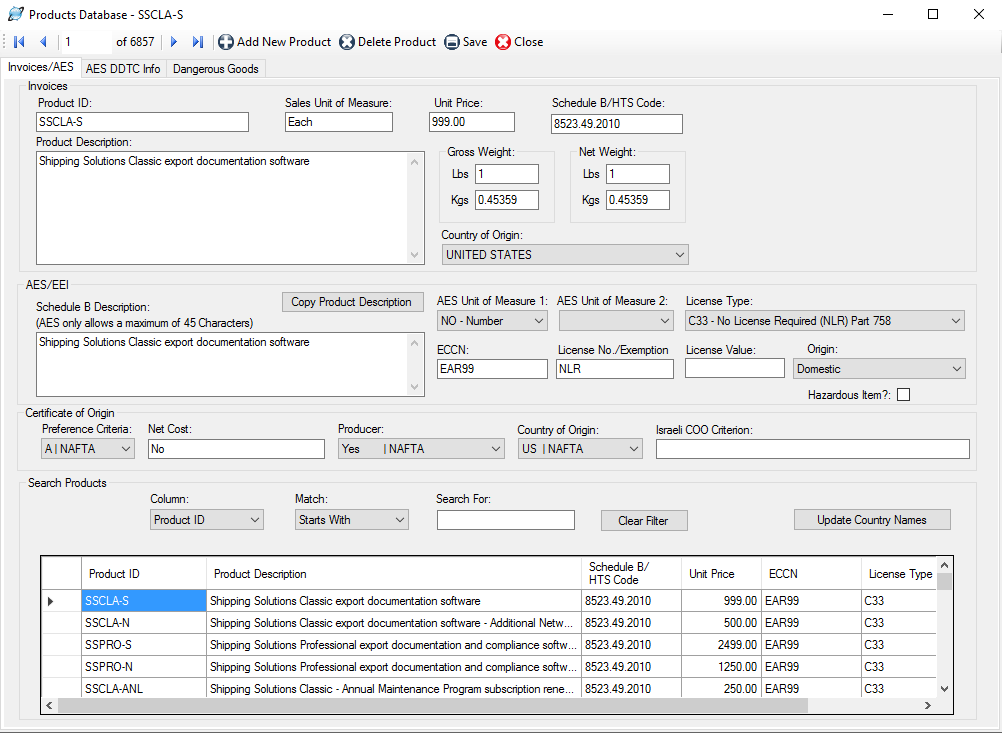Viewport: 1002px width, 733px height.
Task: Click Copy Product Description button
Action: point(352,302)
